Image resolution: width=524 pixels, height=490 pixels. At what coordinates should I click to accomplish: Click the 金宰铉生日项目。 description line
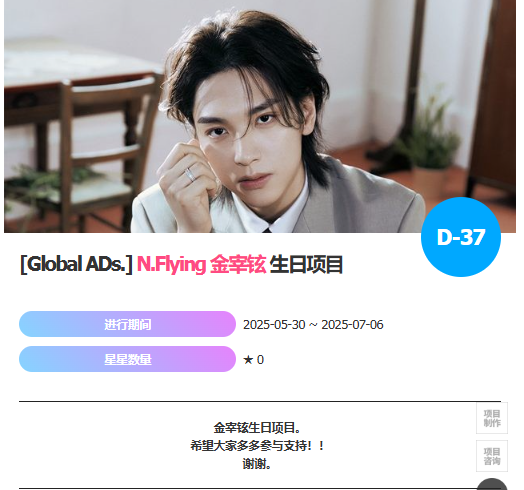point(257,428)
